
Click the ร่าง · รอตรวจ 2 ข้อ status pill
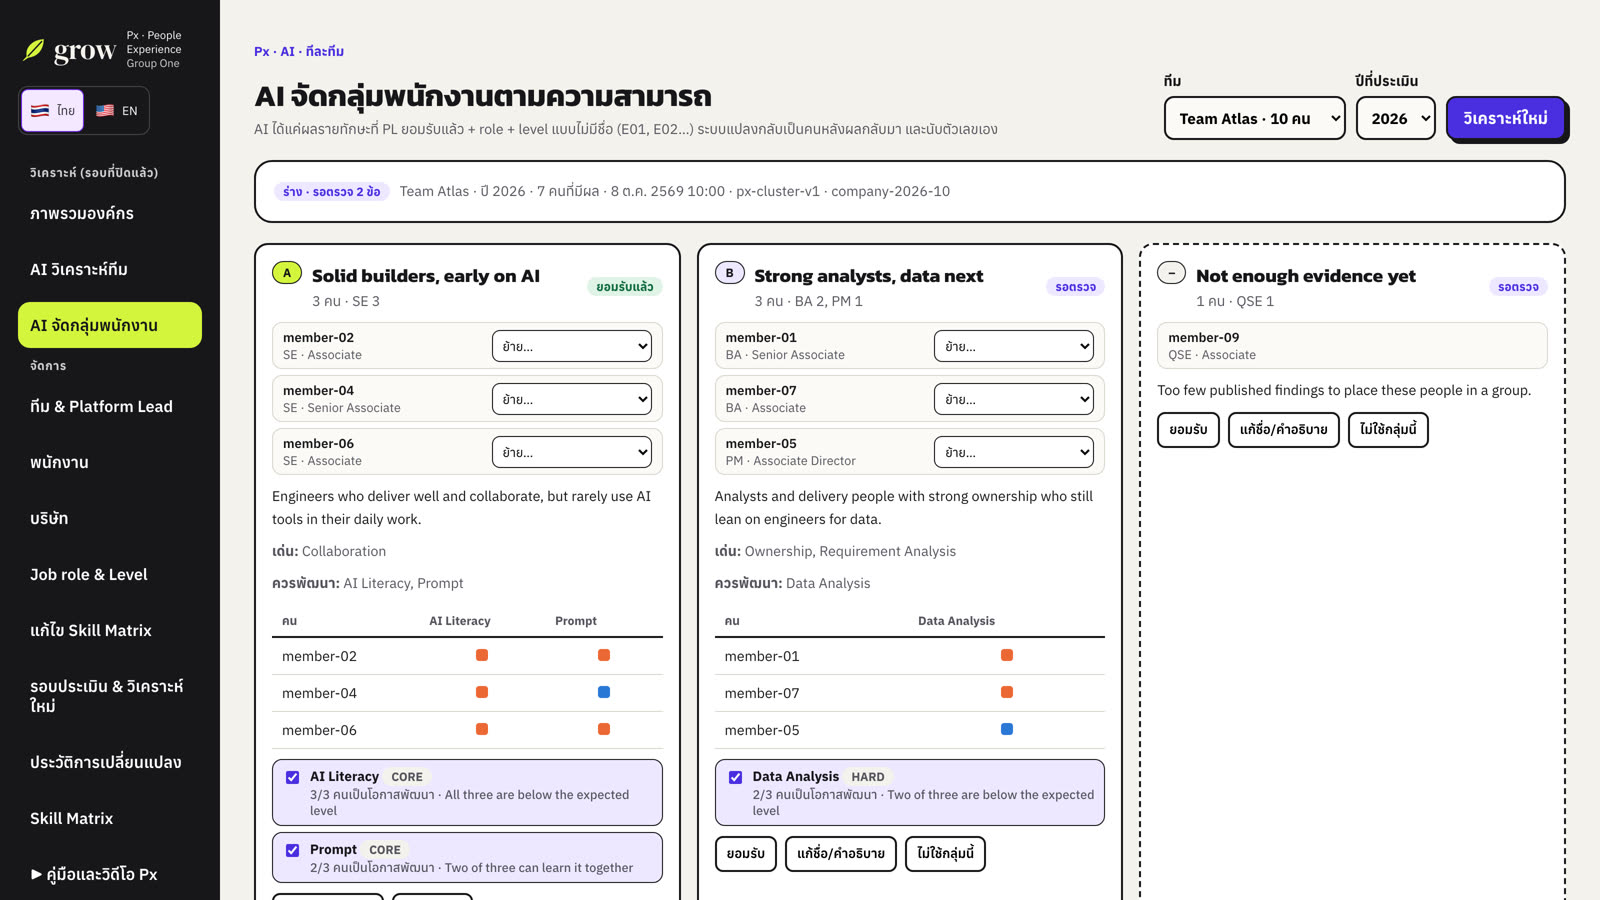tap(331, 191)
